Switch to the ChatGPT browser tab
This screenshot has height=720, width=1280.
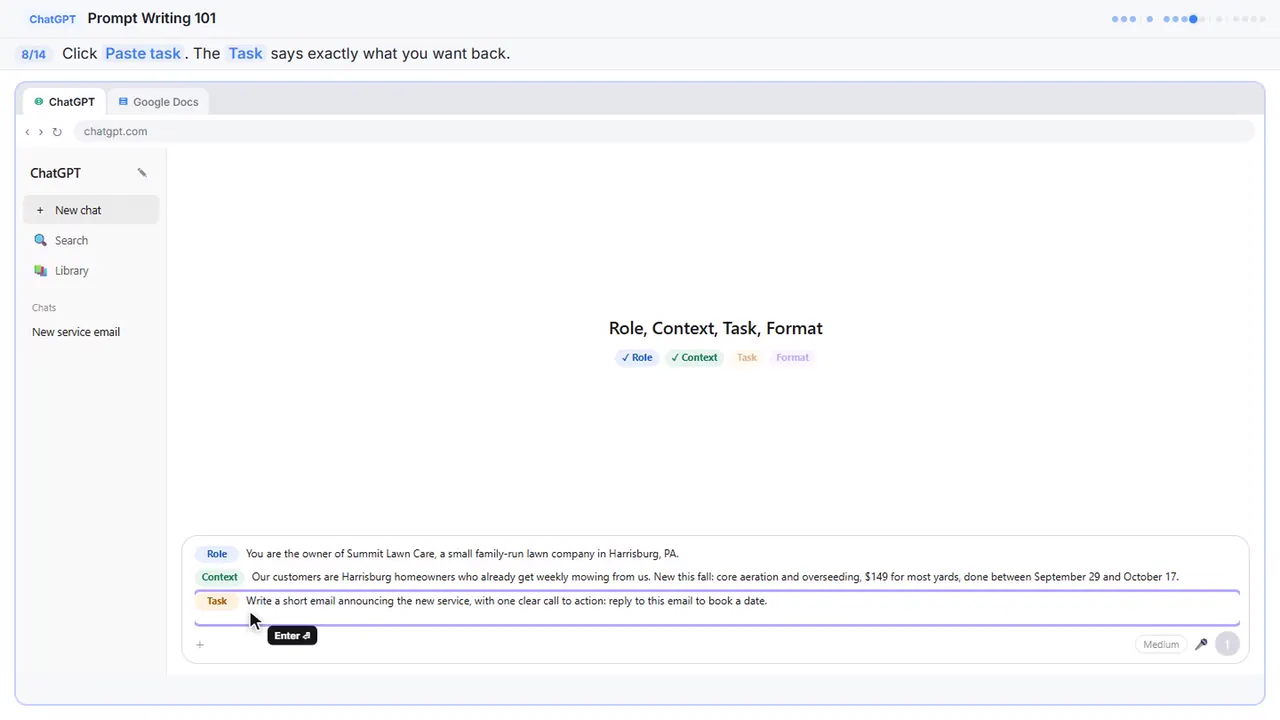(65, 102)
